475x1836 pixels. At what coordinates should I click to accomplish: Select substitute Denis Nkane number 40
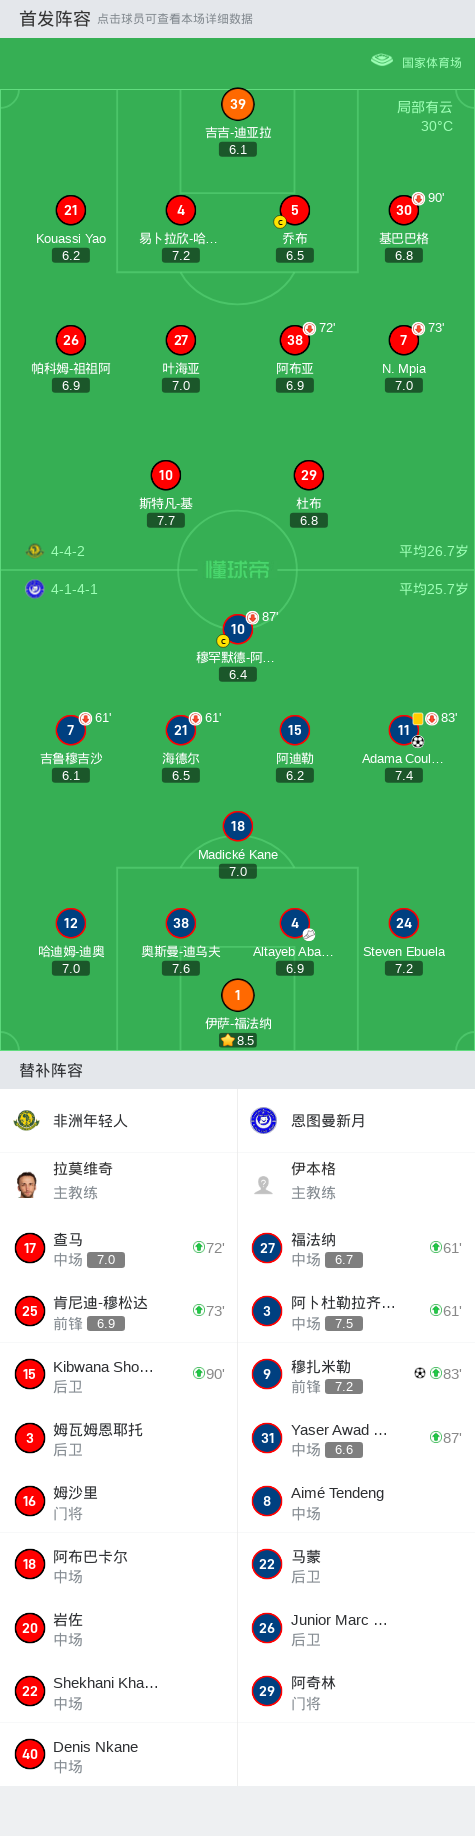click(x=118, y=1756)
